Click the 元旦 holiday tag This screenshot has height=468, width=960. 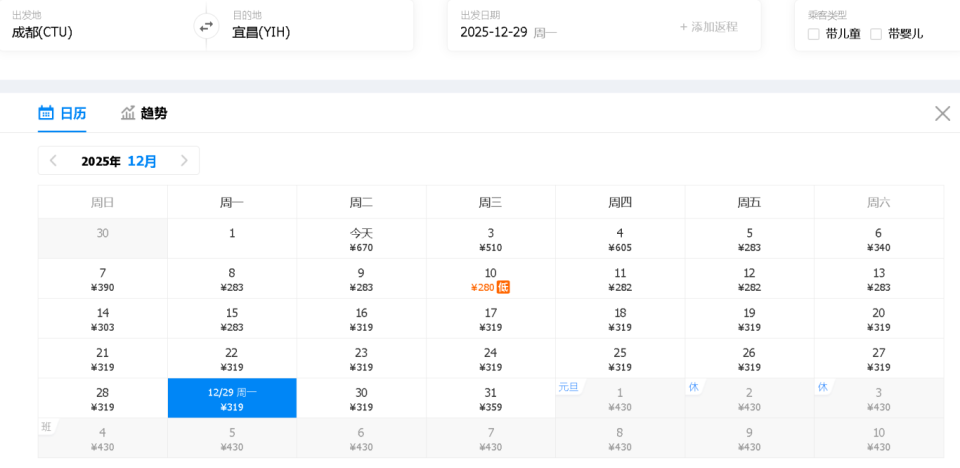pos(568,387)
